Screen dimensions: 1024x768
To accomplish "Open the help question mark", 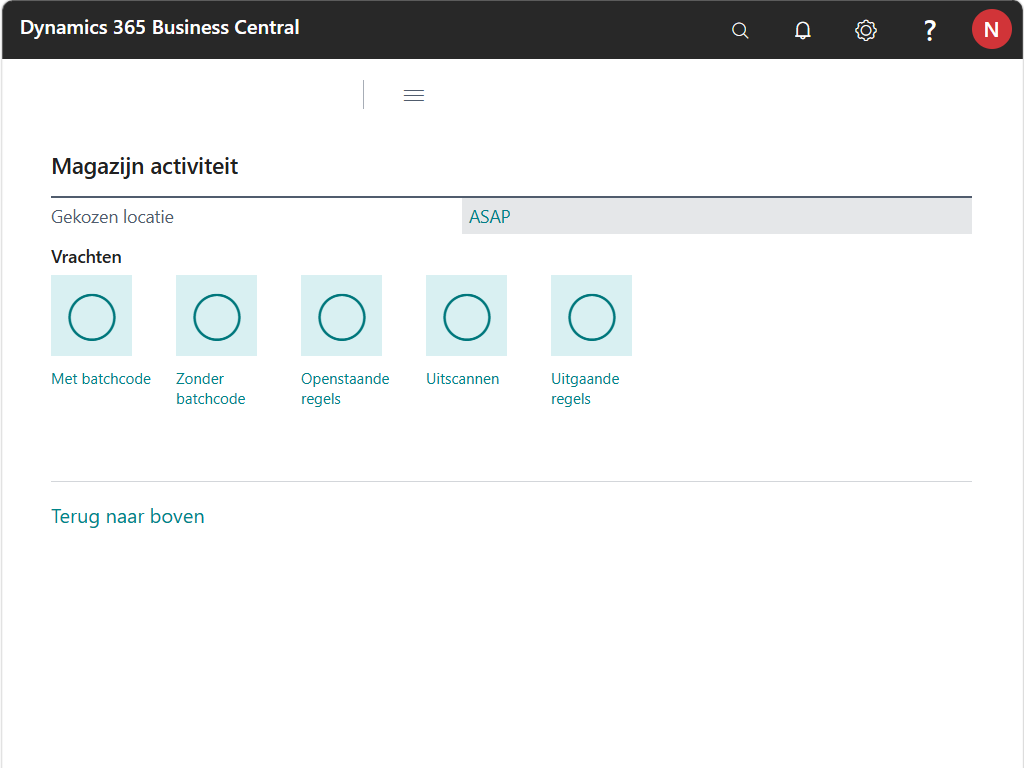I will pyautogui.click(x=929, y=30).
